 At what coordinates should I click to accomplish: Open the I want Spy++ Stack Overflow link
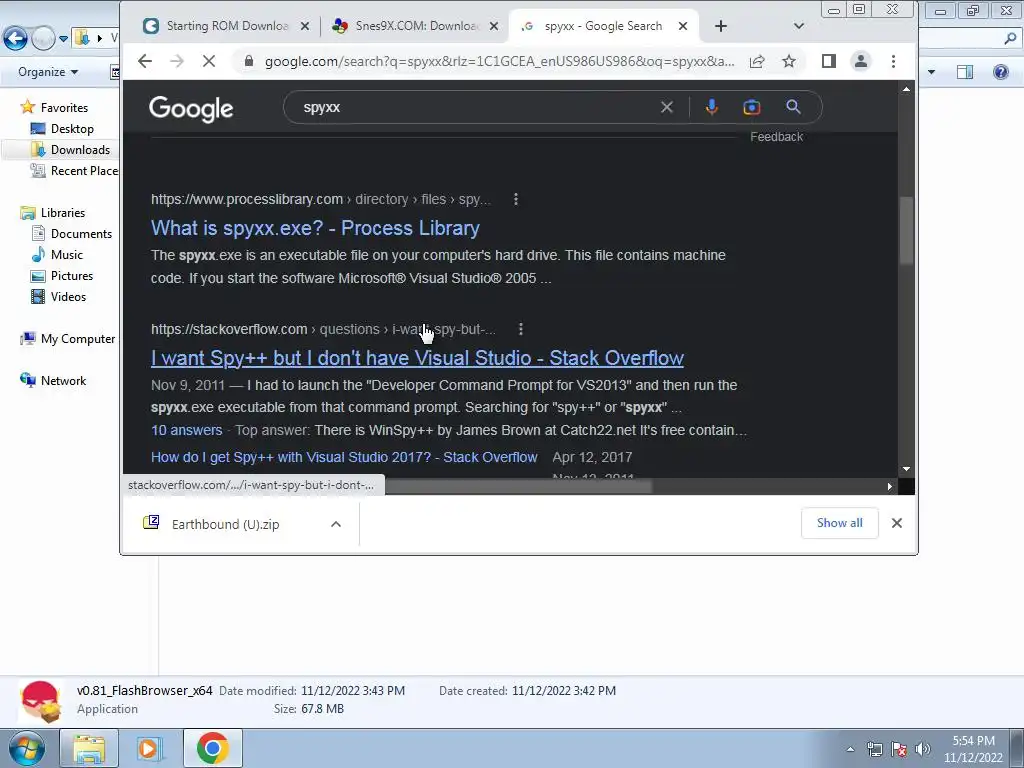417,358
